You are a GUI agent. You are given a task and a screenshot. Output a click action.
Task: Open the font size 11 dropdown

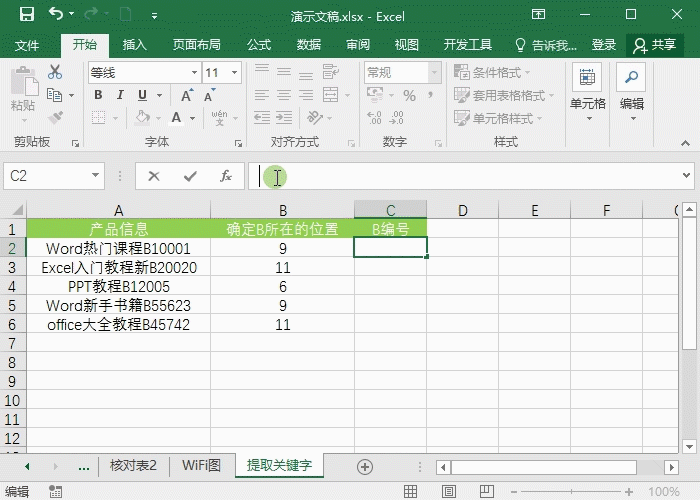click(234, 72)
